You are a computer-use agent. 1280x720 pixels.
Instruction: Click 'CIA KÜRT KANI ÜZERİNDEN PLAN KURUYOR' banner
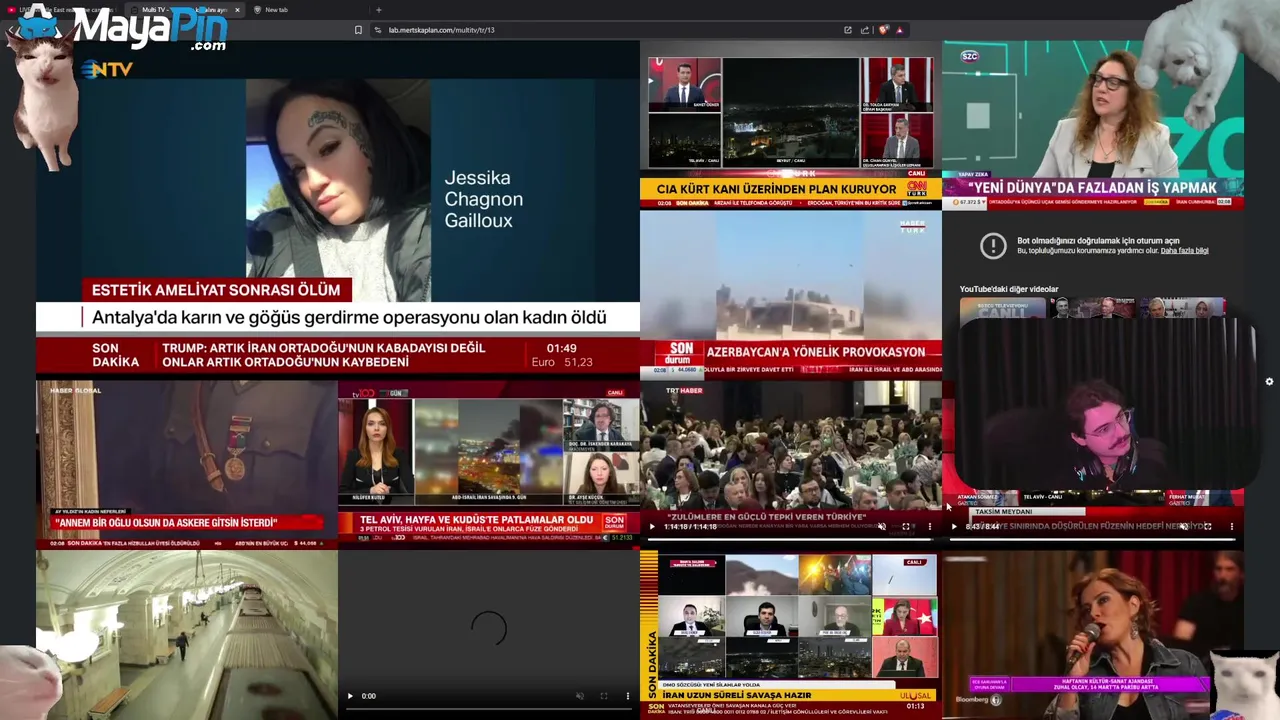tap(776, 189)
